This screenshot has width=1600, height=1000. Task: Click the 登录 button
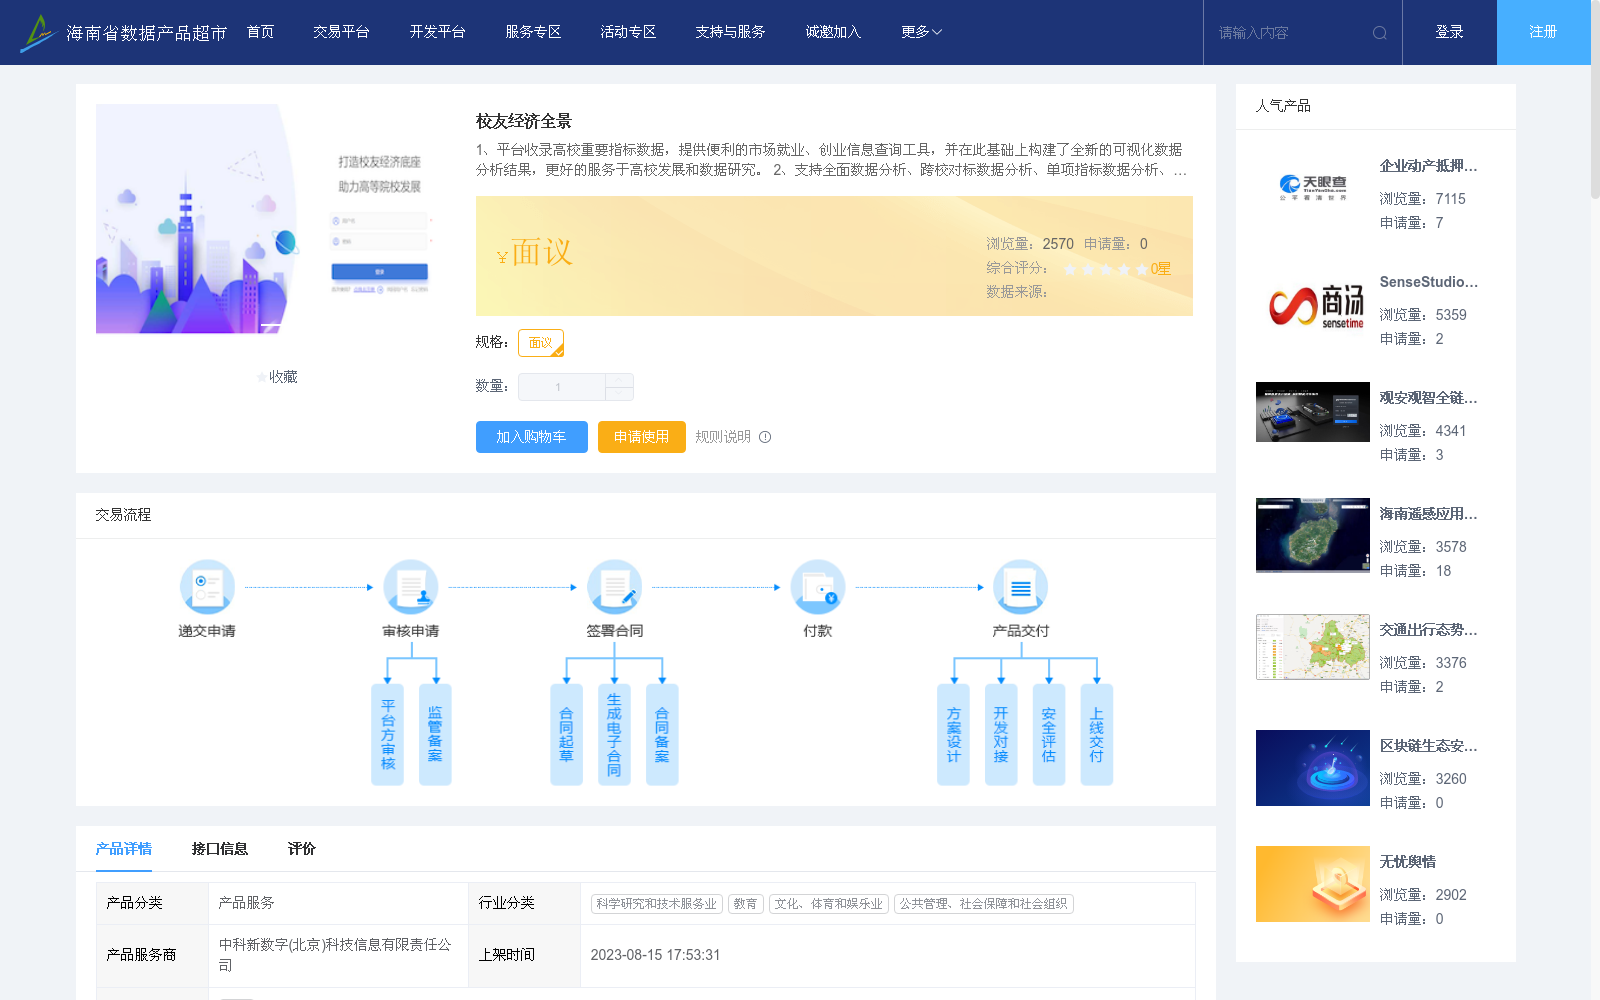(1450, 32)
